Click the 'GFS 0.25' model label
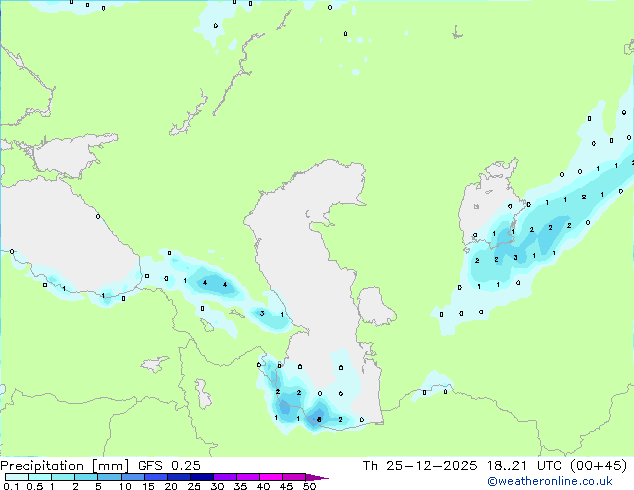The image size is (634, 490). (169, 466)
